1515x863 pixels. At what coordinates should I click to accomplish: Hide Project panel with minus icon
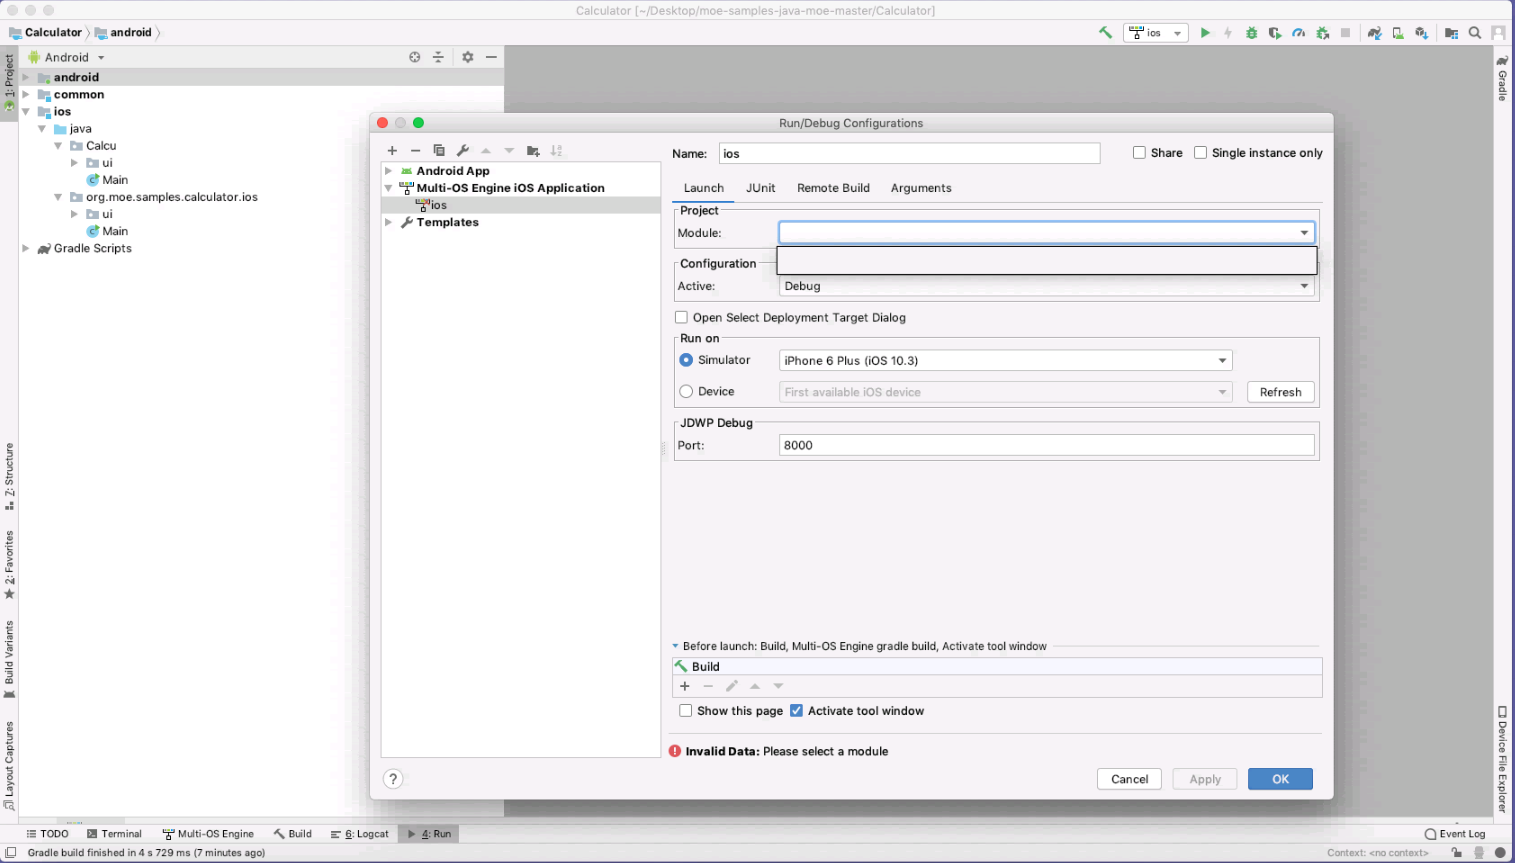point(491,57)
